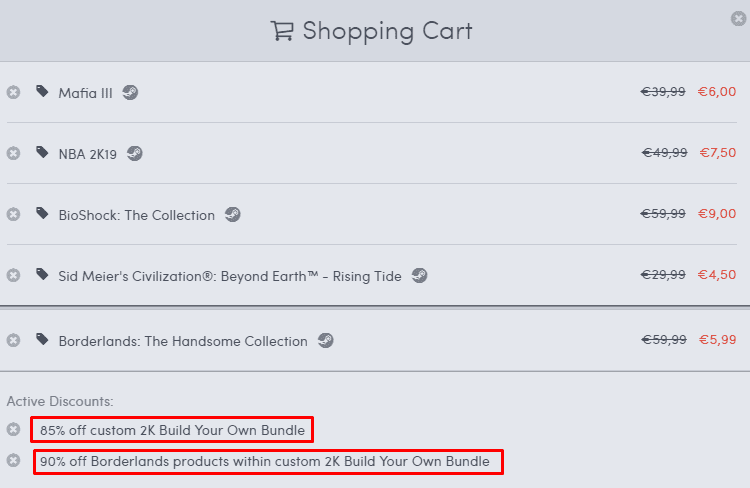Remove BioShock: The Collection from cart
750x488 pixels.
point(13,214)
